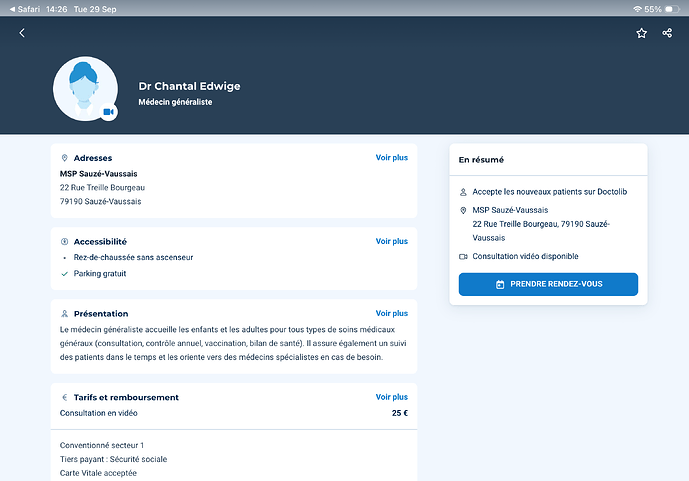Screen dimensions: 689x481
Task: Click calendar icon on PRENDRE RENDEZ-VOUS button
Action: pos(500,284)
